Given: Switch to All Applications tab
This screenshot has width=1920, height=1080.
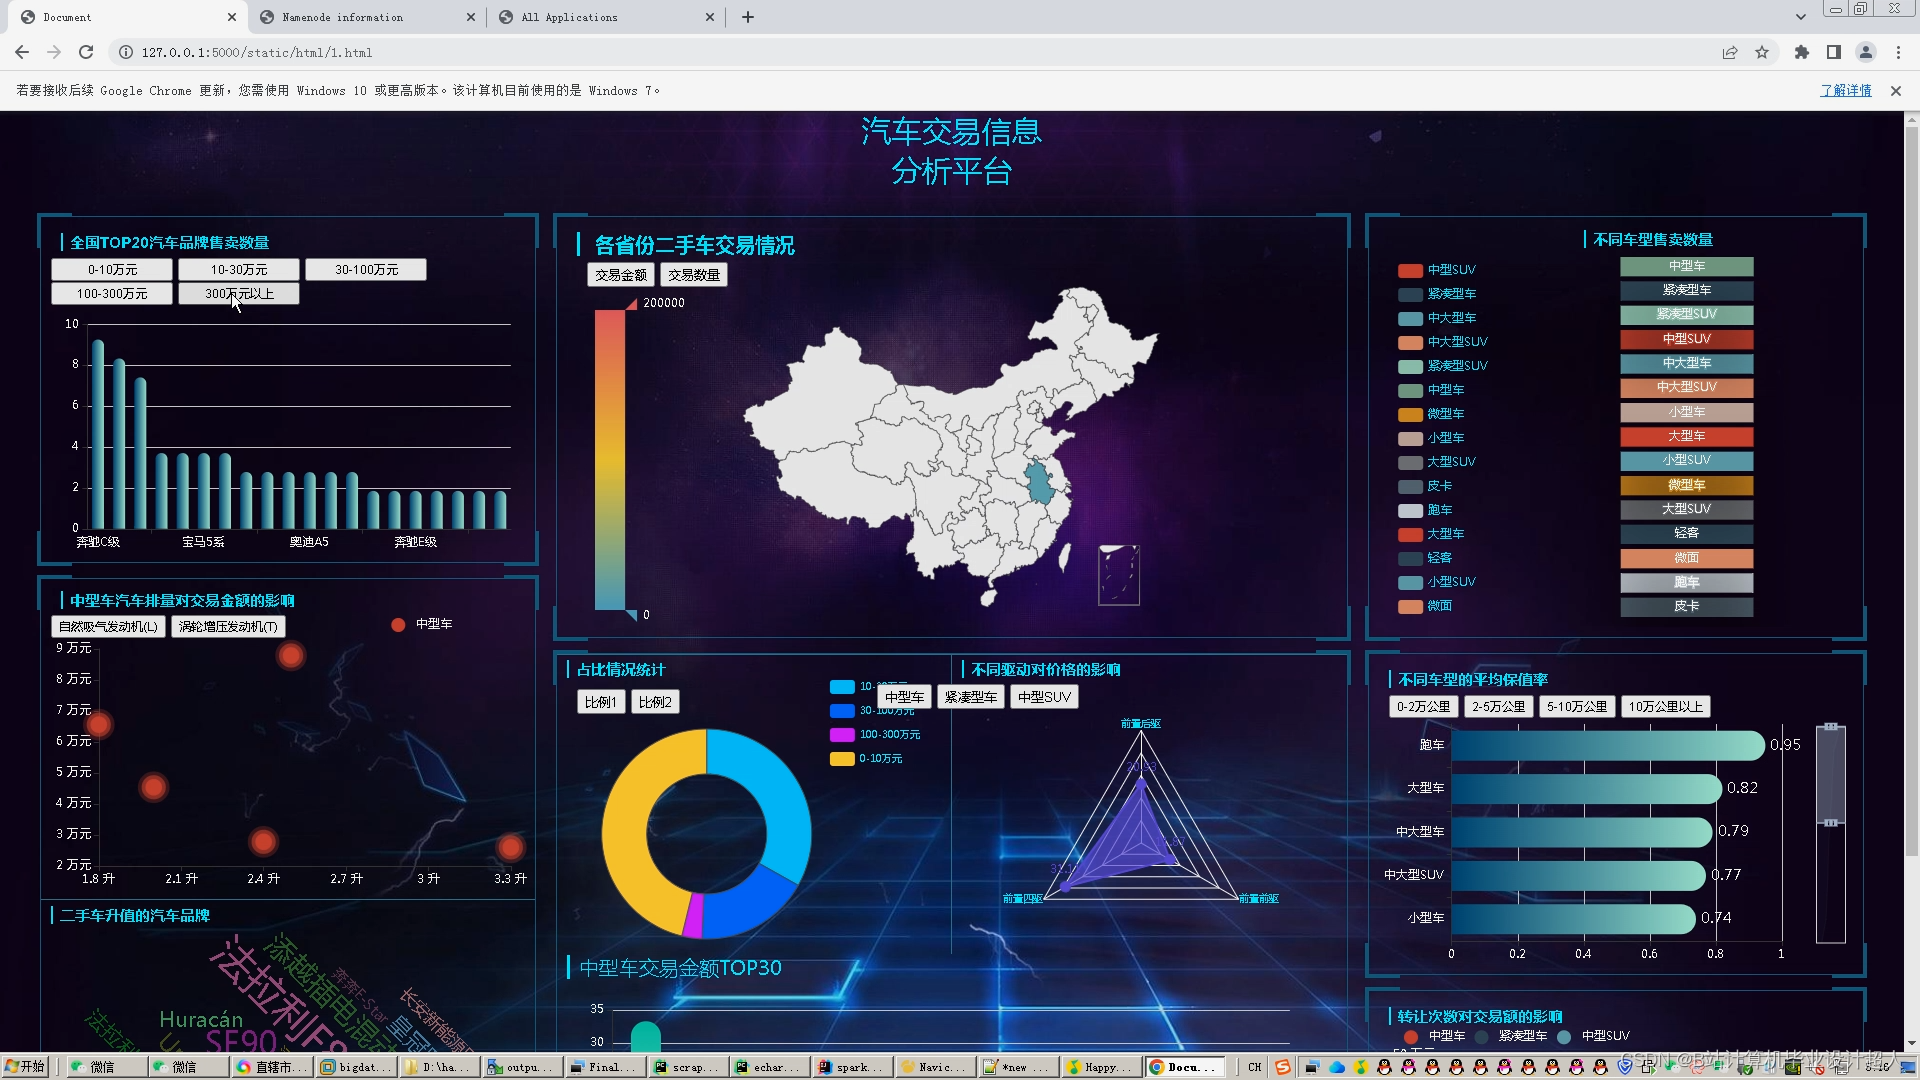Looking at the screenshot, I should pyautogui.click(x=570, y=17).
